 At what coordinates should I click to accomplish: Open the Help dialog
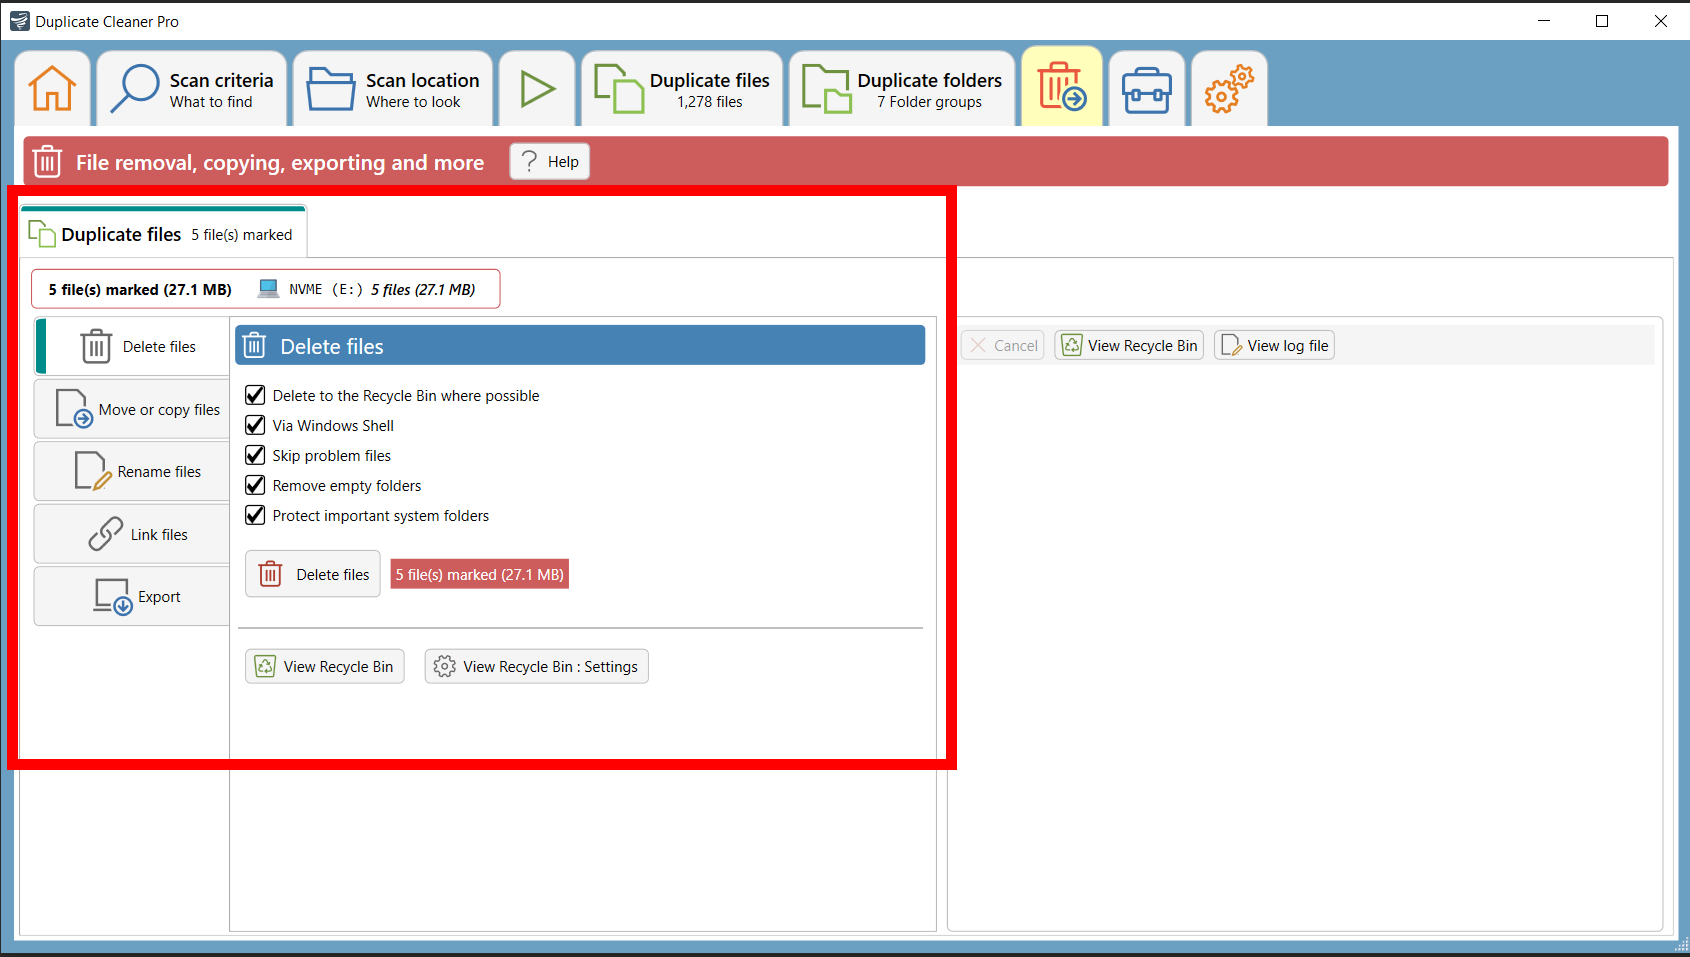tap(548, 161)
